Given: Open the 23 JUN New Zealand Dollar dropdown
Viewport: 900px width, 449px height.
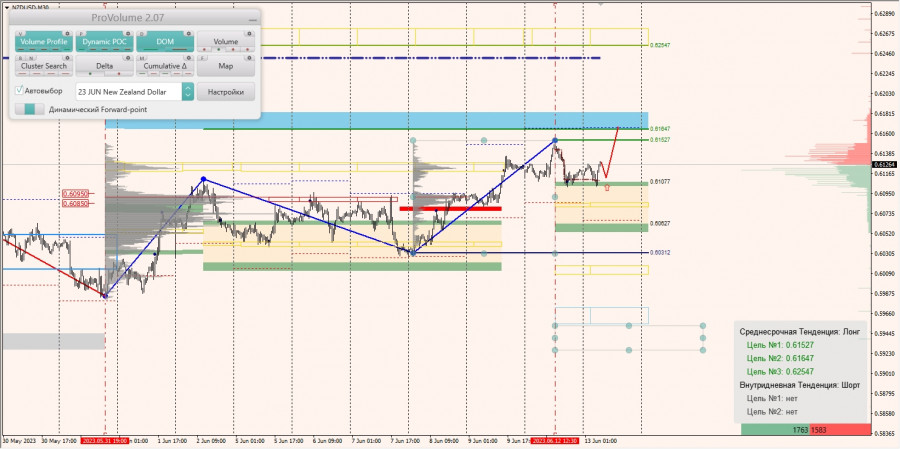Looking at the screenshot, I should 128,91.
